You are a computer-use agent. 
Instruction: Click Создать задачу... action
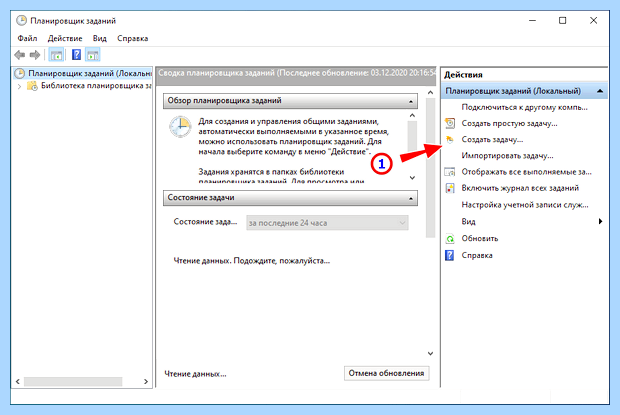[492, 139]
